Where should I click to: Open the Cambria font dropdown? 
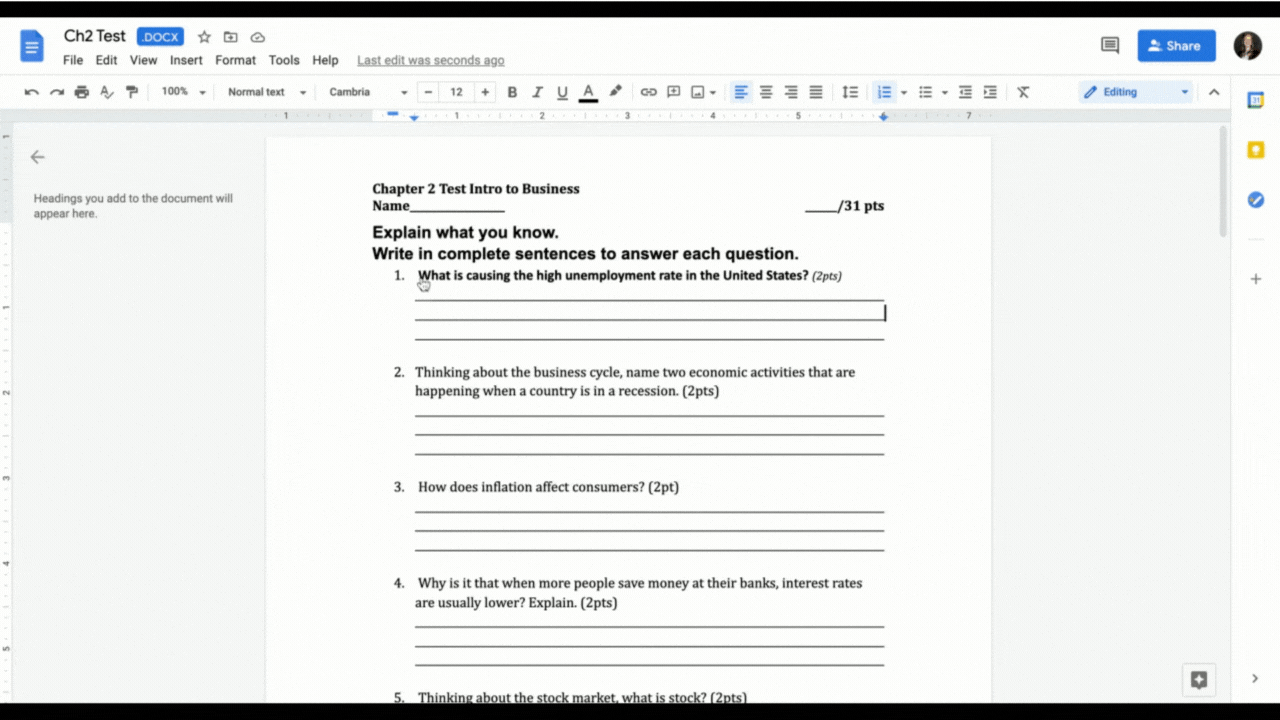pyautogui.click(x=365, y=91)
